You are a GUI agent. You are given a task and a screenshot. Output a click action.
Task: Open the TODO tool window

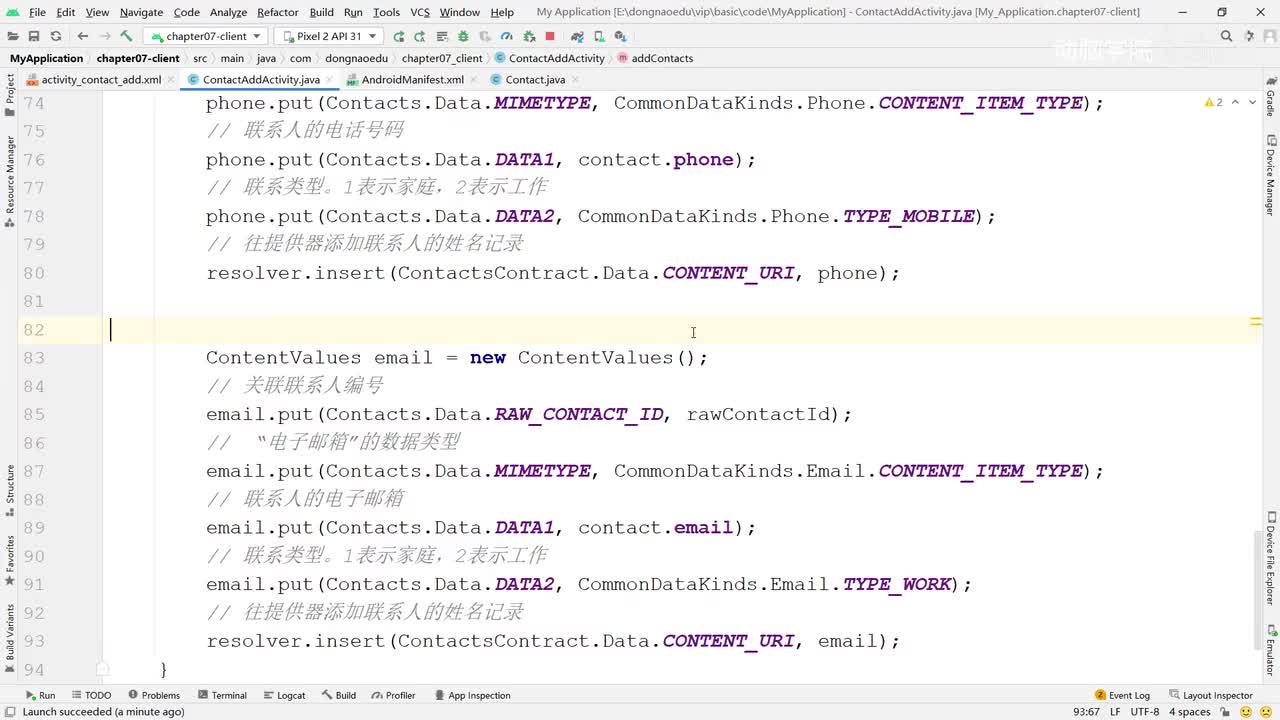tap(91, 695)
